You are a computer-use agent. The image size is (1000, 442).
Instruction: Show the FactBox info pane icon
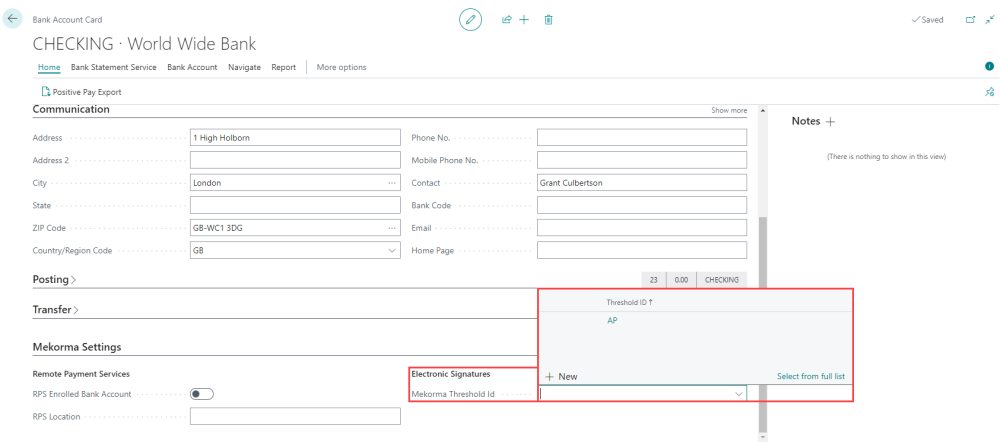[x=989, y=66]
